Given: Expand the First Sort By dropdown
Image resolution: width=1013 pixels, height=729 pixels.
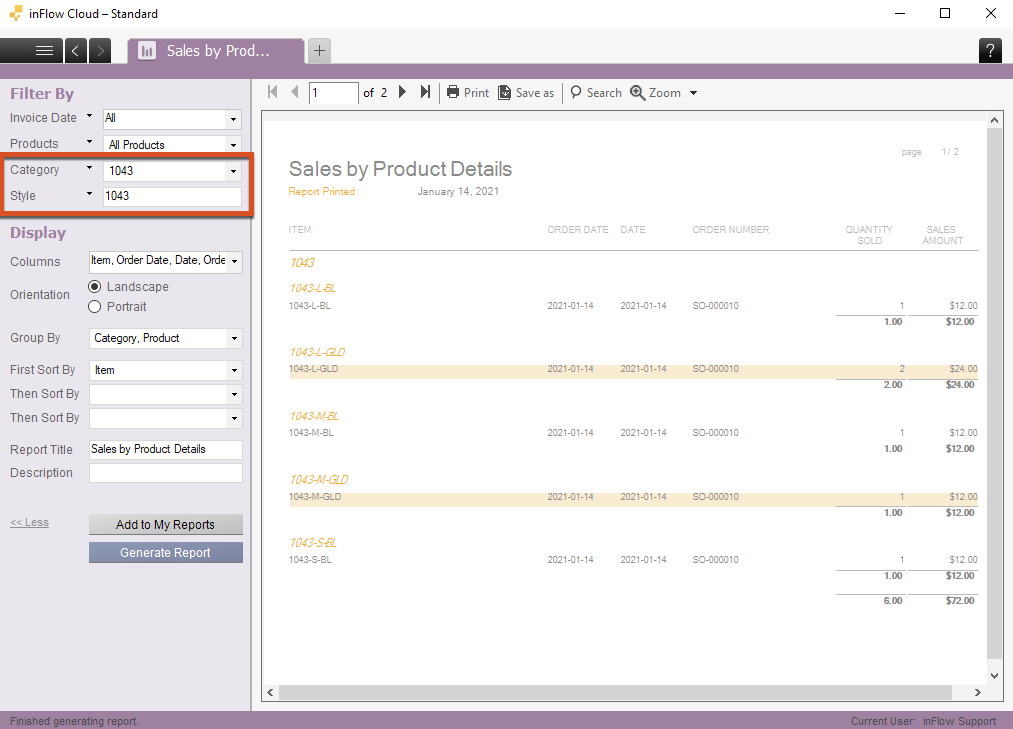Looking at the screenshot, I should (x=233, y=371).
